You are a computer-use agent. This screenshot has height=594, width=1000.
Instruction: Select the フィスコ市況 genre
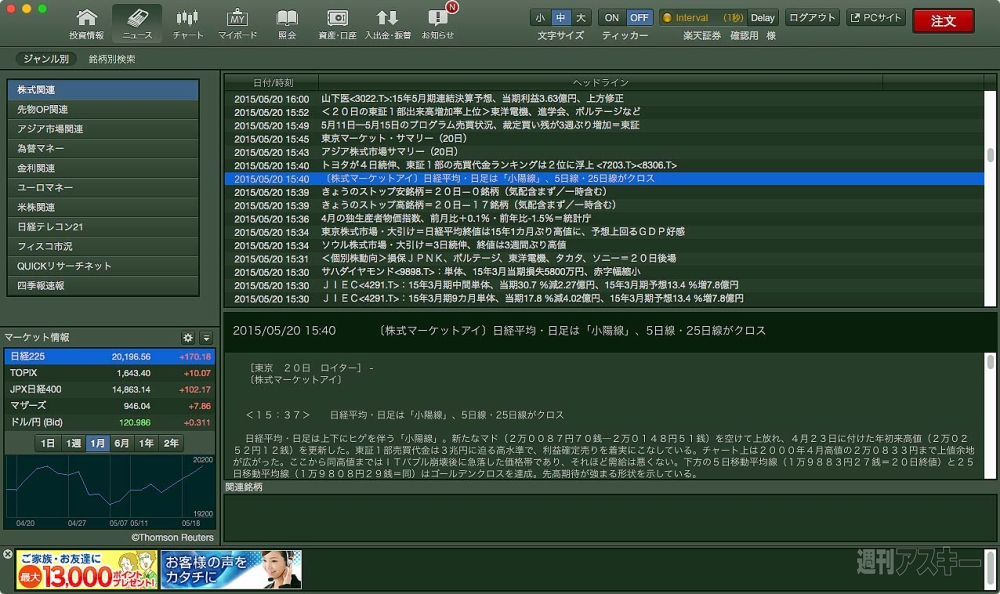click(x=103, y=246)
